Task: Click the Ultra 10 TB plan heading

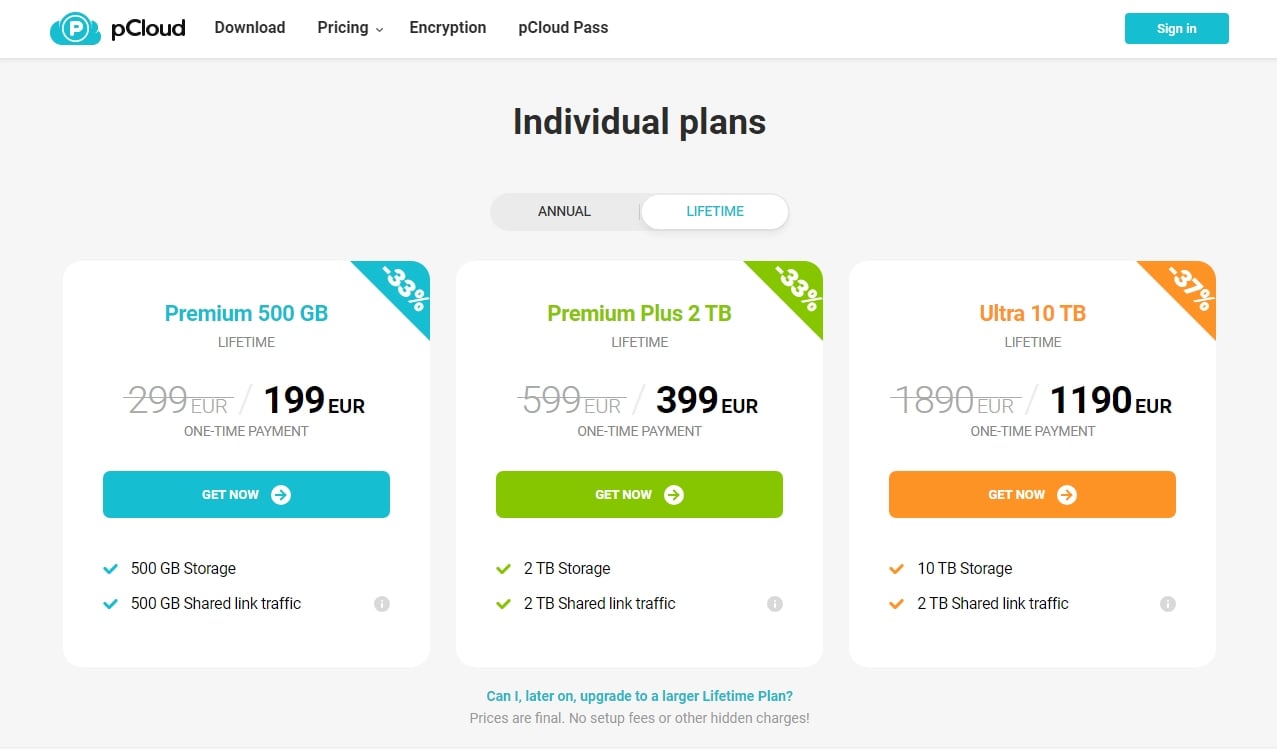Action: coord(1033,313)
